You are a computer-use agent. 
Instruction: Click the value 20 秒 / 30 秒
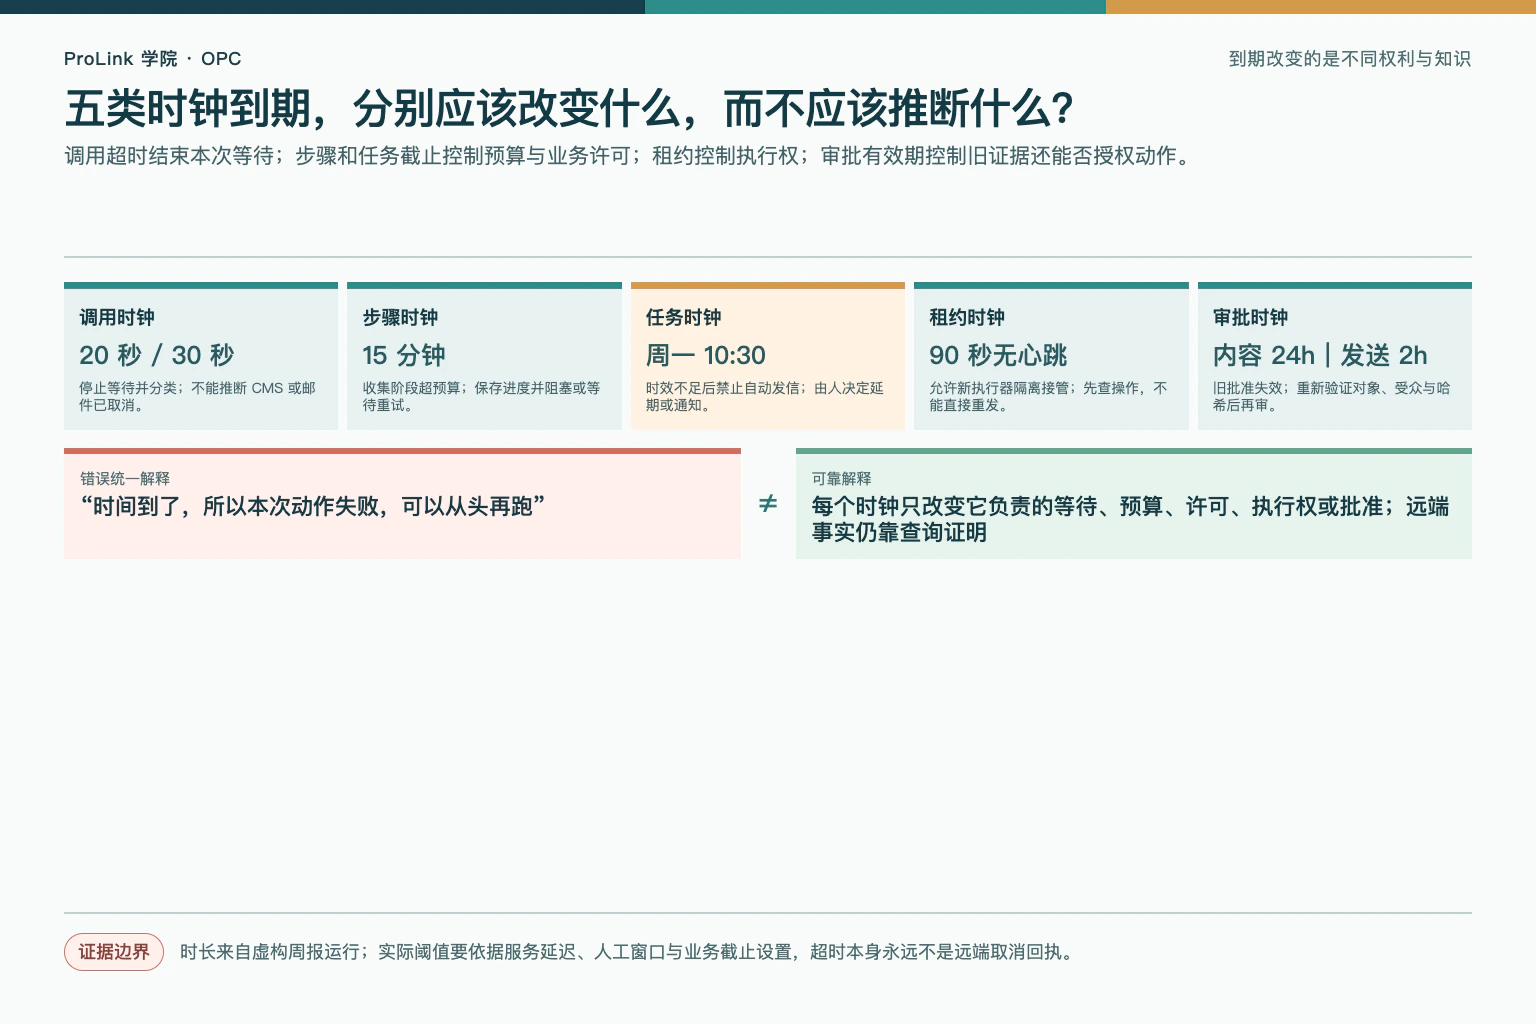point(157,355)
